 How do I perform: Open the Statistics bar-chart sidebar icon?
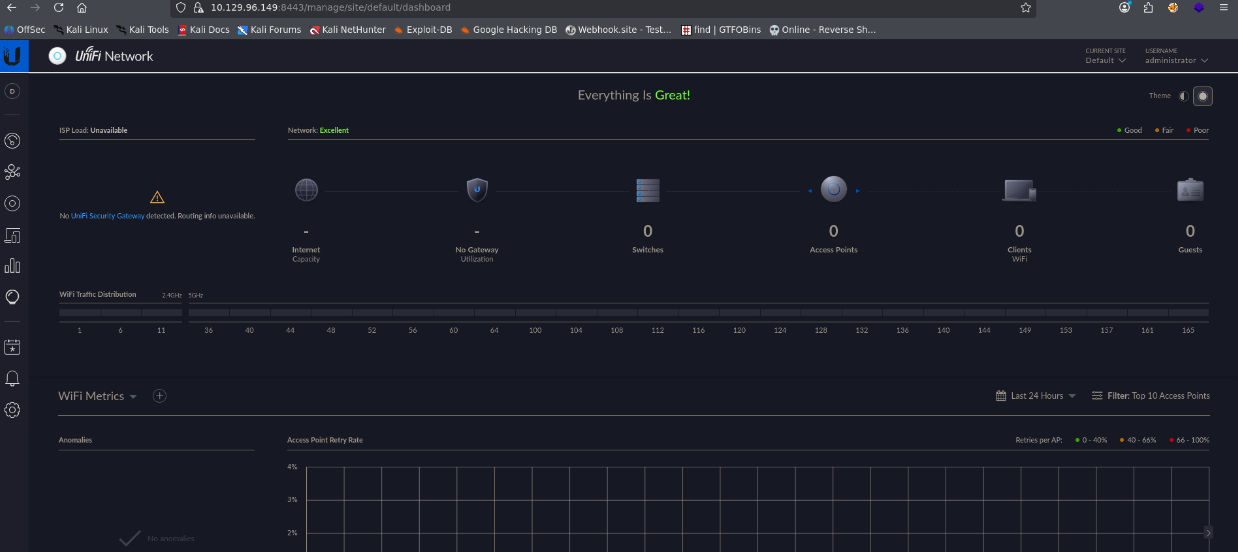click(12, 266)
